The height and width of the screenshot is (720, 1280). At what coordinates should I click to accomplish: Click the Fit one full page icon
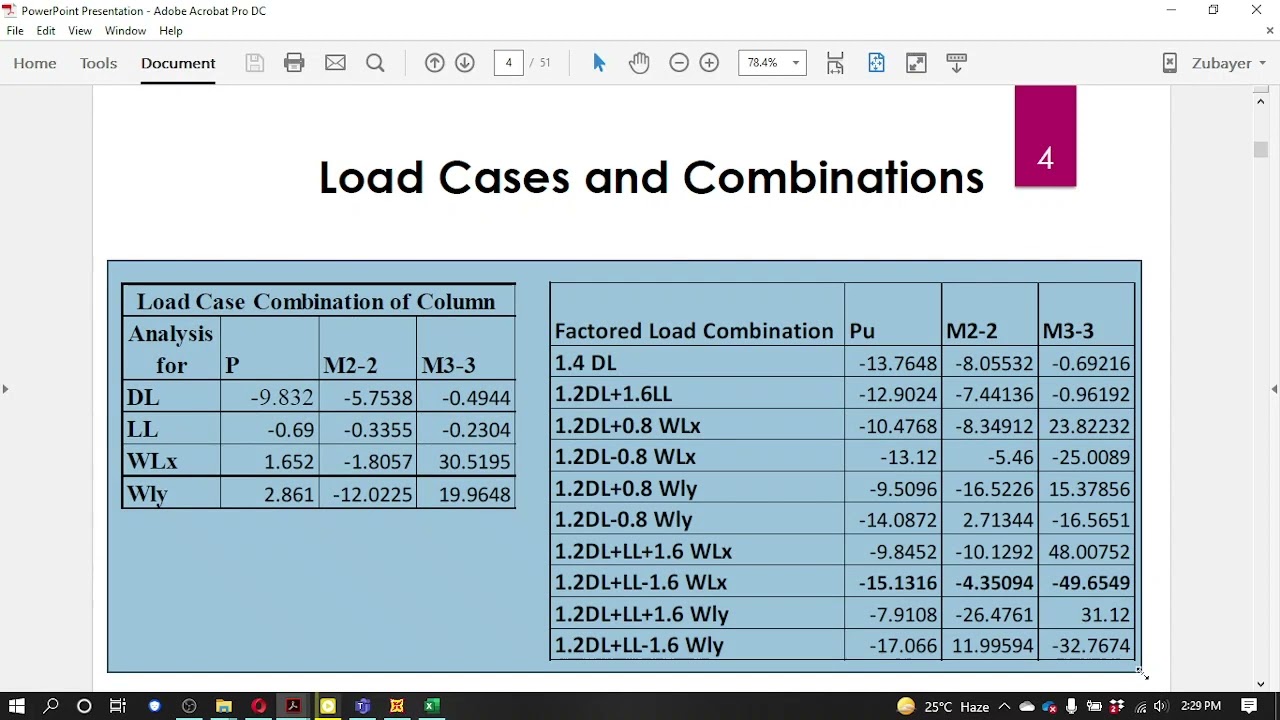click(x=876, y=63)
